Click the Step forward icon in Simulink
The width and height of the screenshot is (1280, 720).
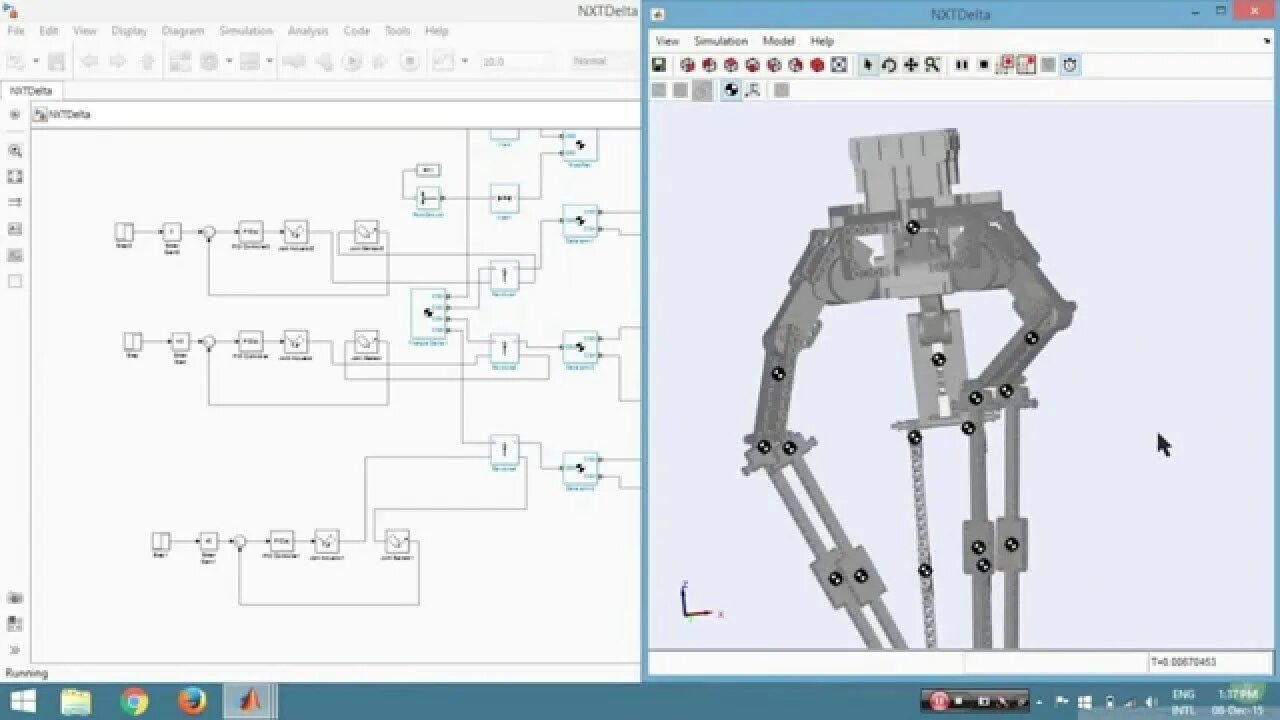(380, 62)
